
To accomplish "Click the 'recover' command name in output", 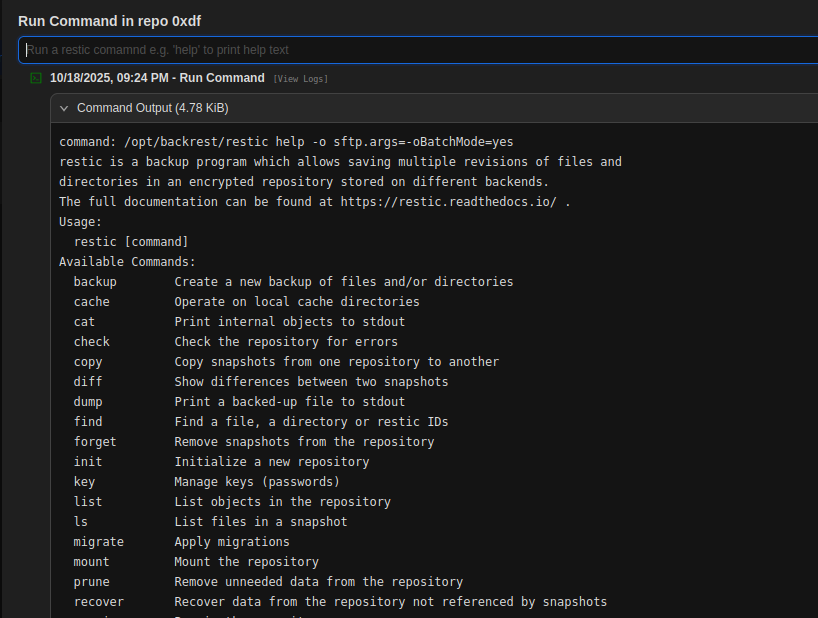I will (x=98, y=602).
